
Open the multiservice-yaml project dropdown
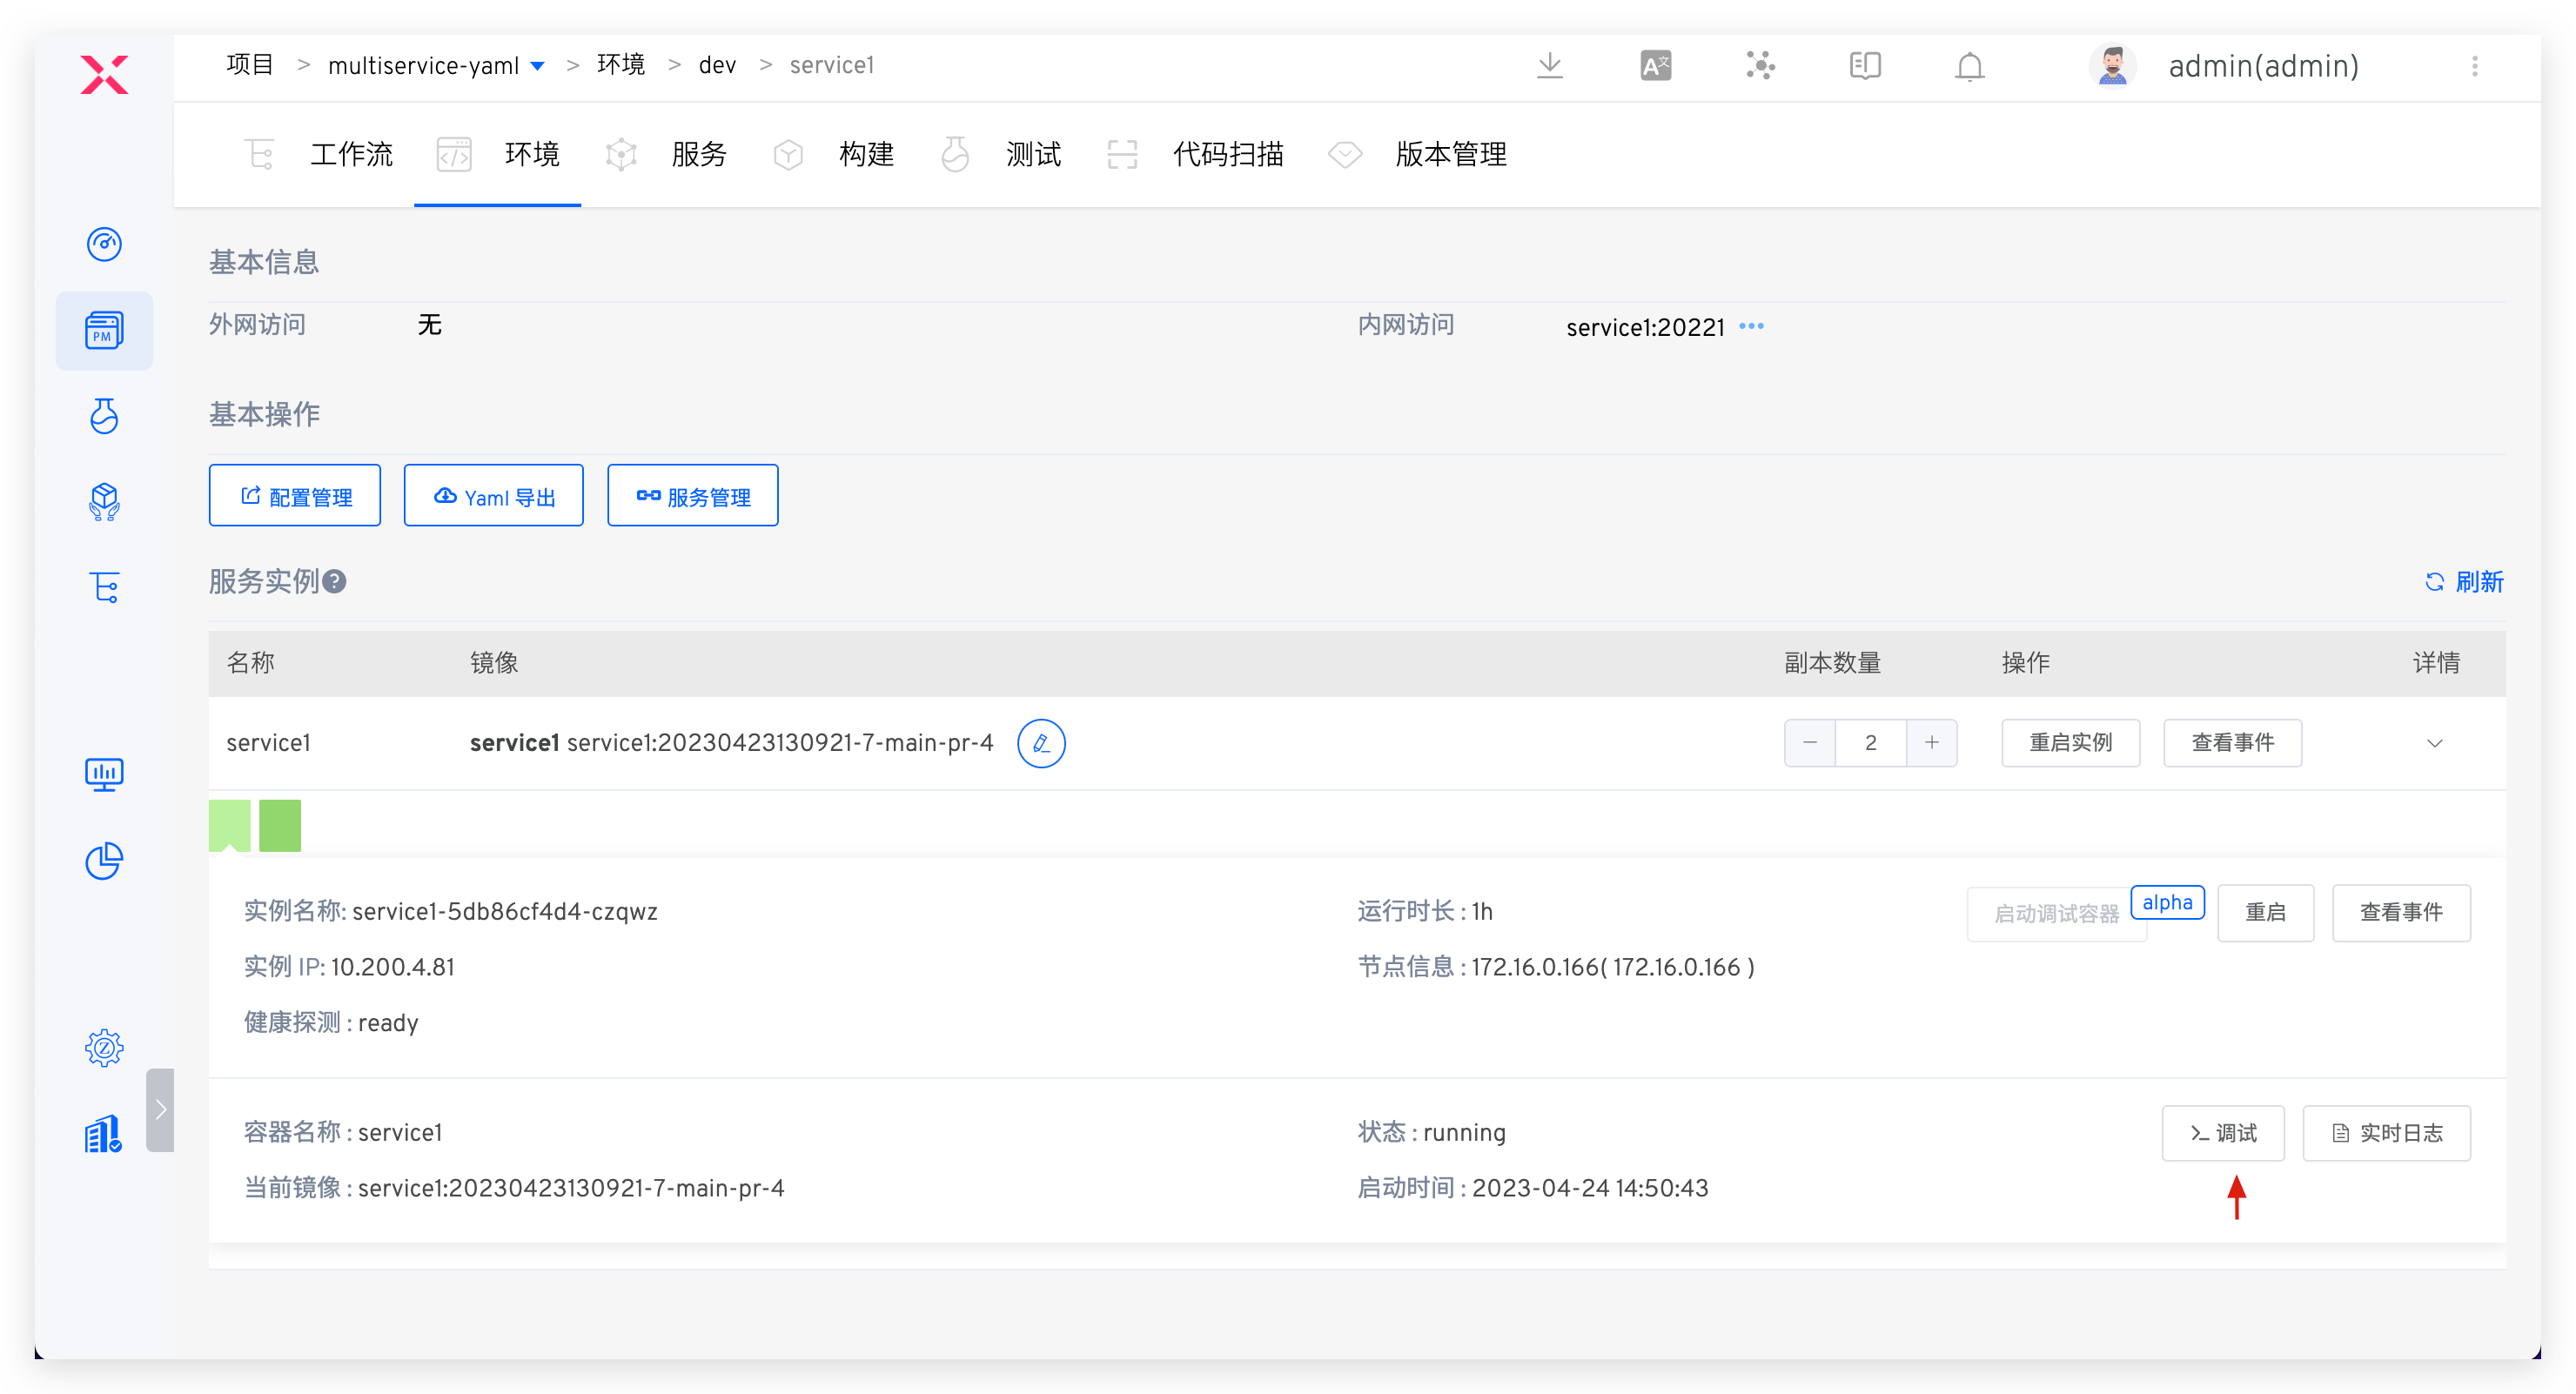coord(537,65)
